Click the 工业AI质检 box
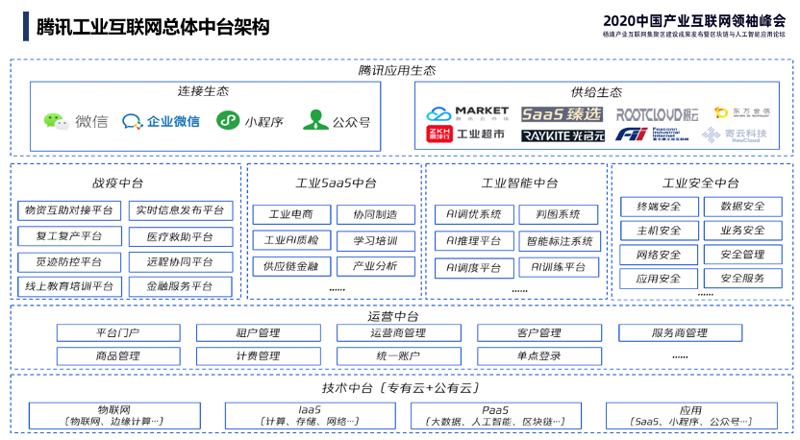Viewport: 800px width, 440px height. coord(291,240)
